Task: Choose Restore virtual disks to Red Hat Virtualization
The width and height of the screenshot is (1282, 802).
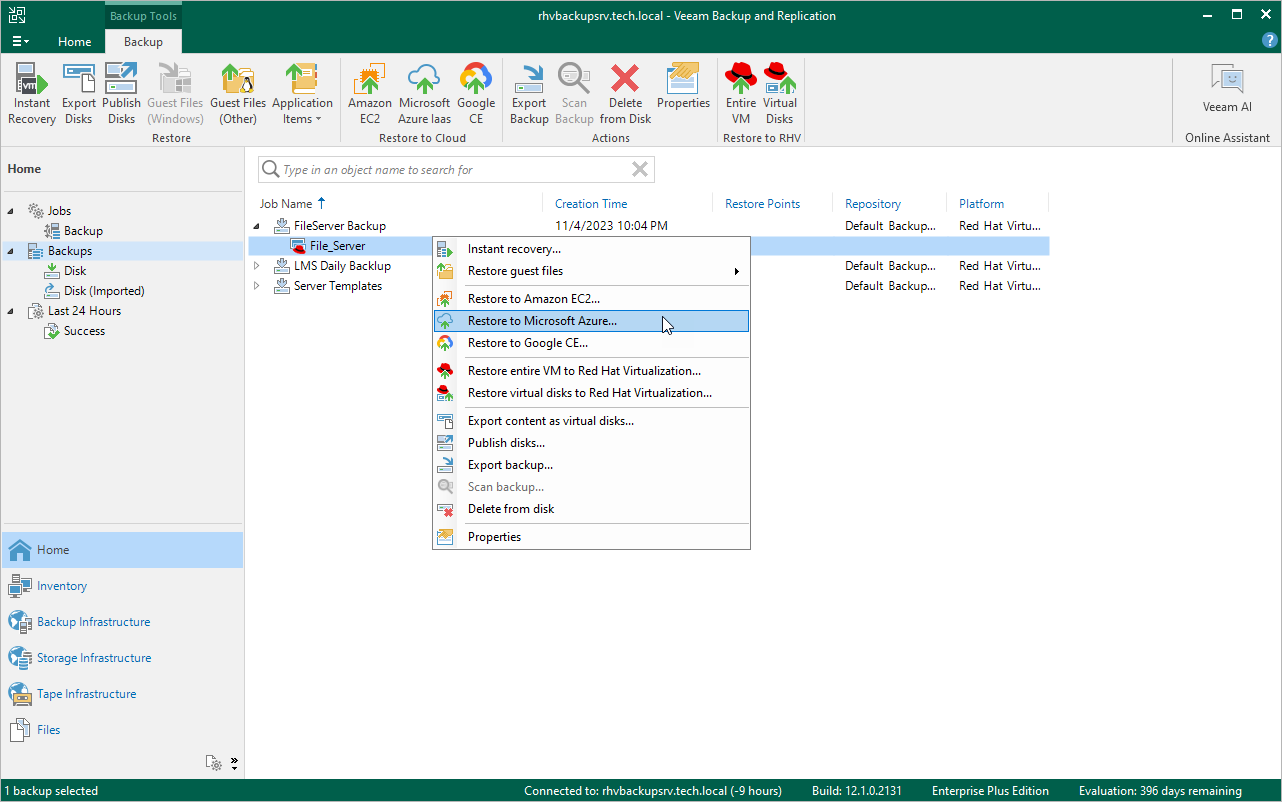Action: (591, 393)
